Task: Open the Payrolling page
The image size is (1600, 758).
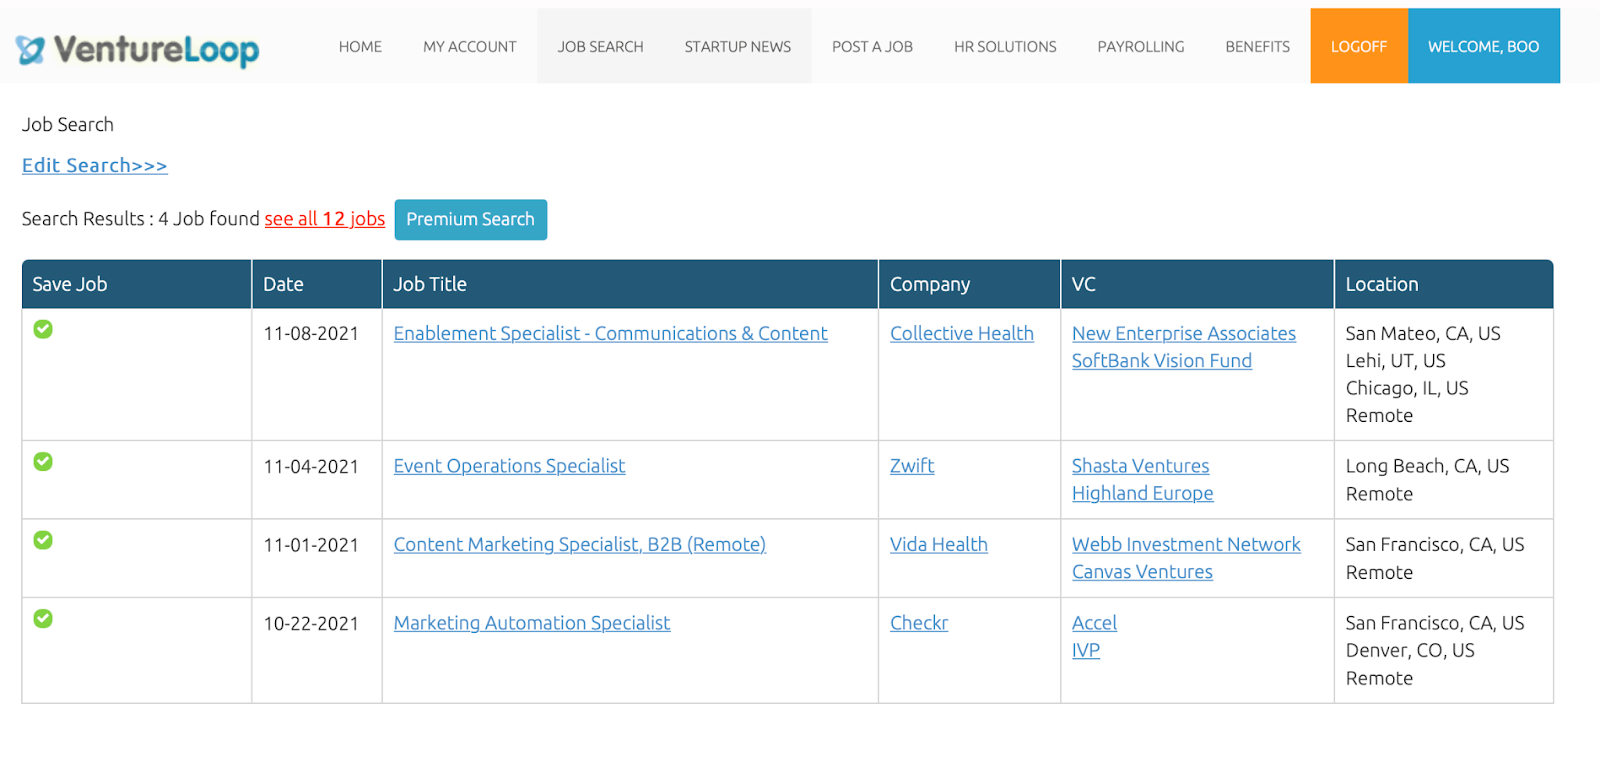Action: coord(1141,46)
